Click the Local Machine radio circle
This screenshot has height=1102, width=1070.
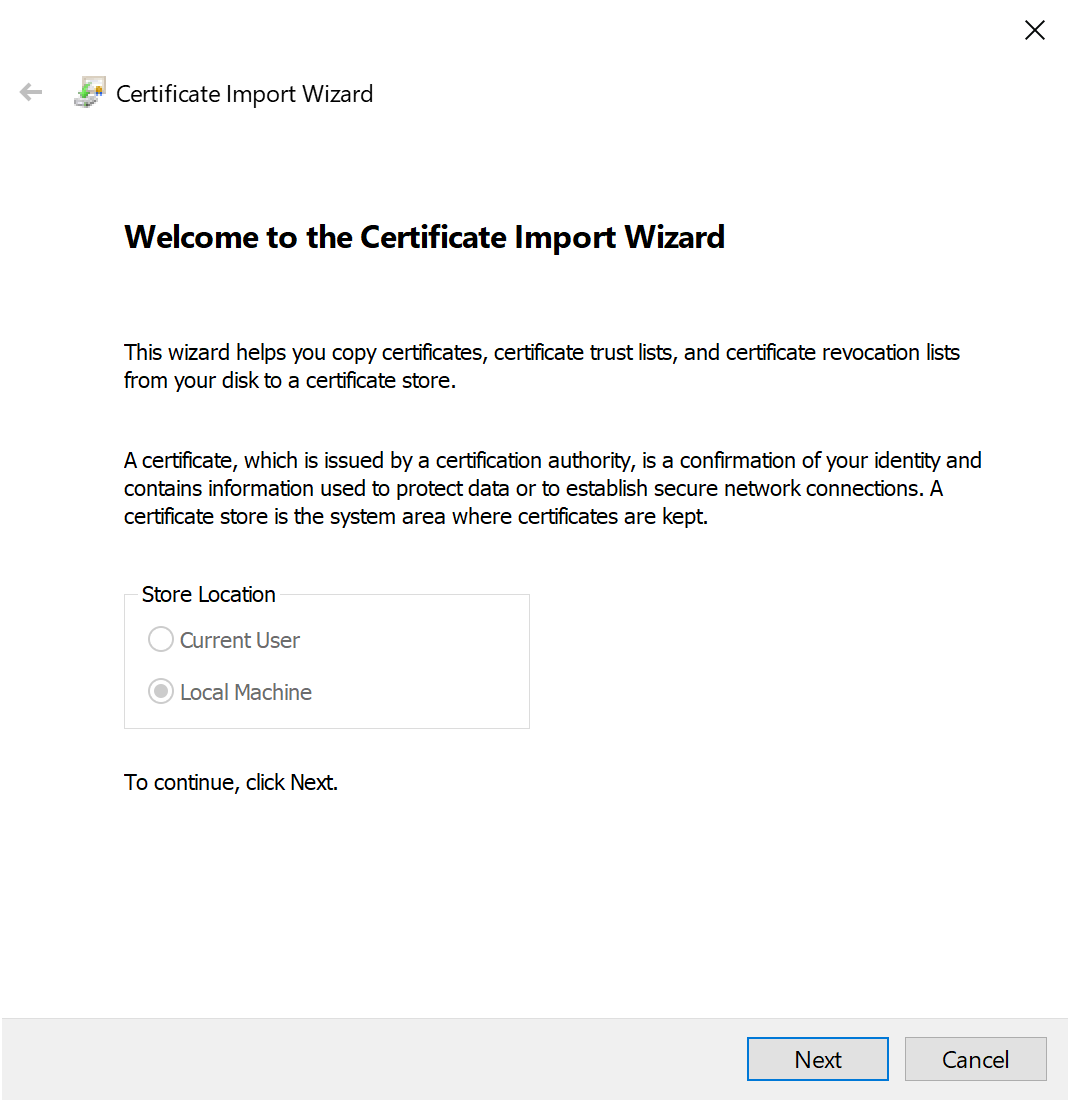(x=160, y=691)
